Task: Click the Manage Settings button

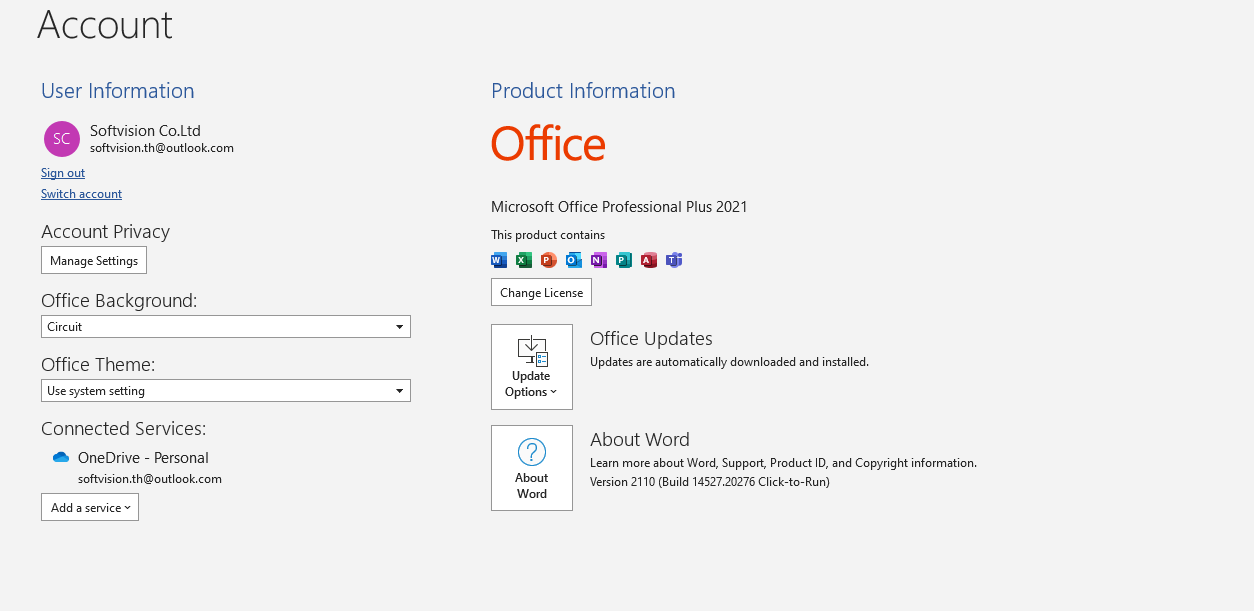Action: coord(93,260)
